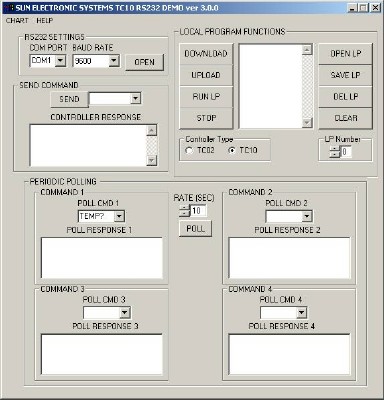Click the DEL LP button
Screen dimensions: 384x400
click(346, 97)
